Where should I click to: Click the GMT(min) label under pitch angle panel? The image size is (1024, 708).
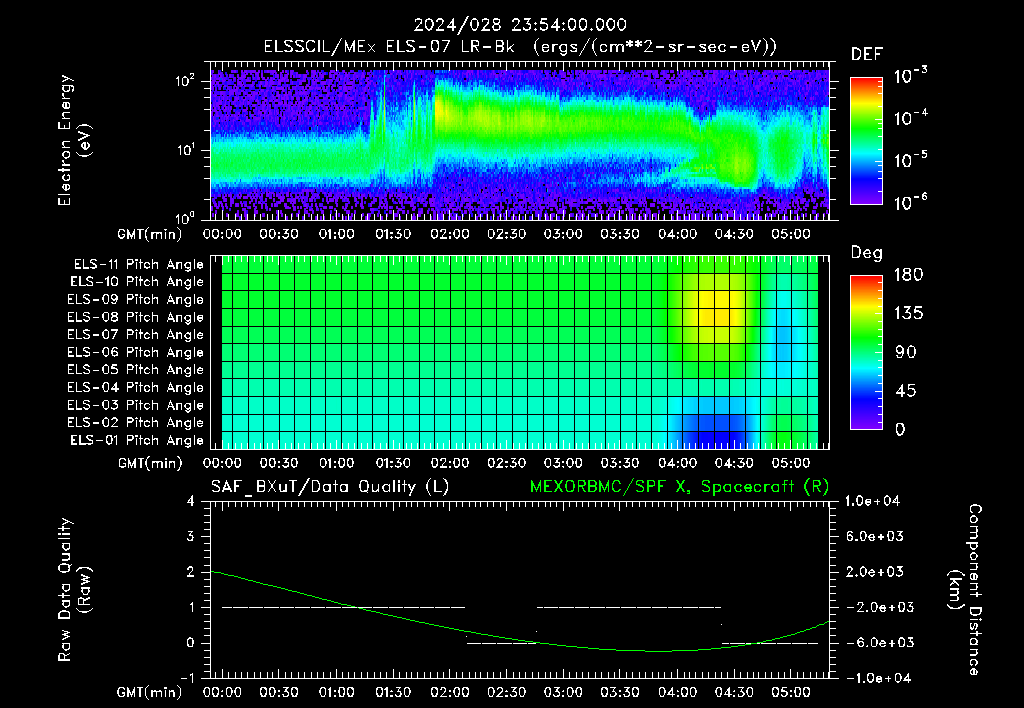[x=150, y=464]
